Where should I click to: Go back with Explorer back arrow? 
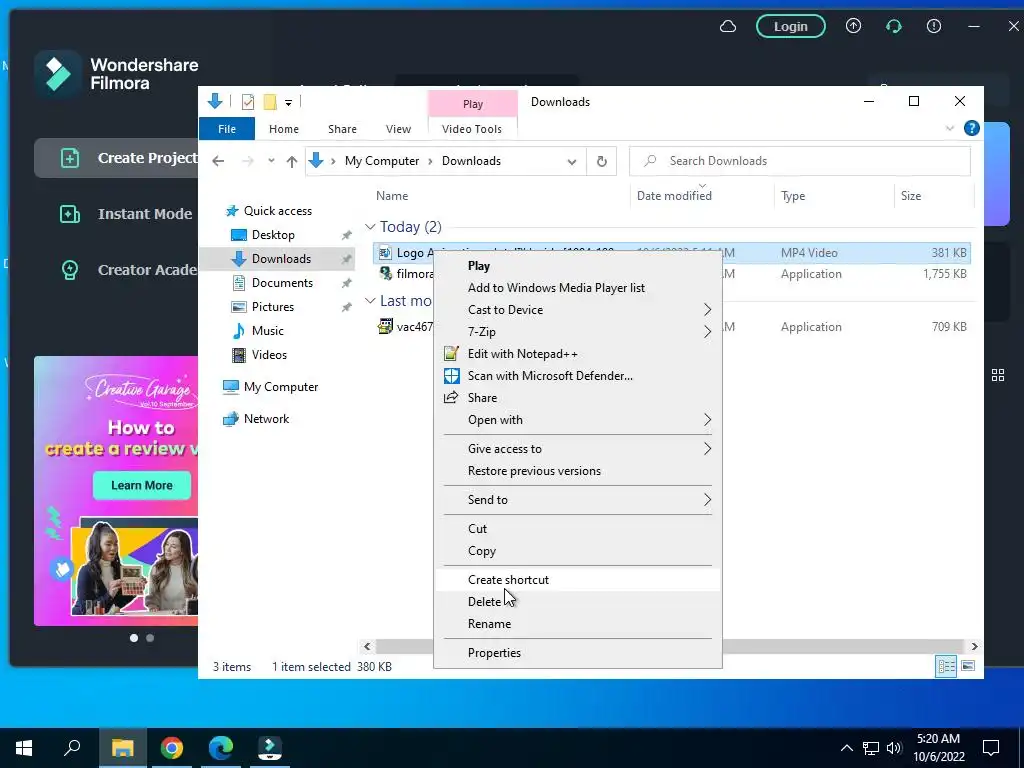point(218,161)
